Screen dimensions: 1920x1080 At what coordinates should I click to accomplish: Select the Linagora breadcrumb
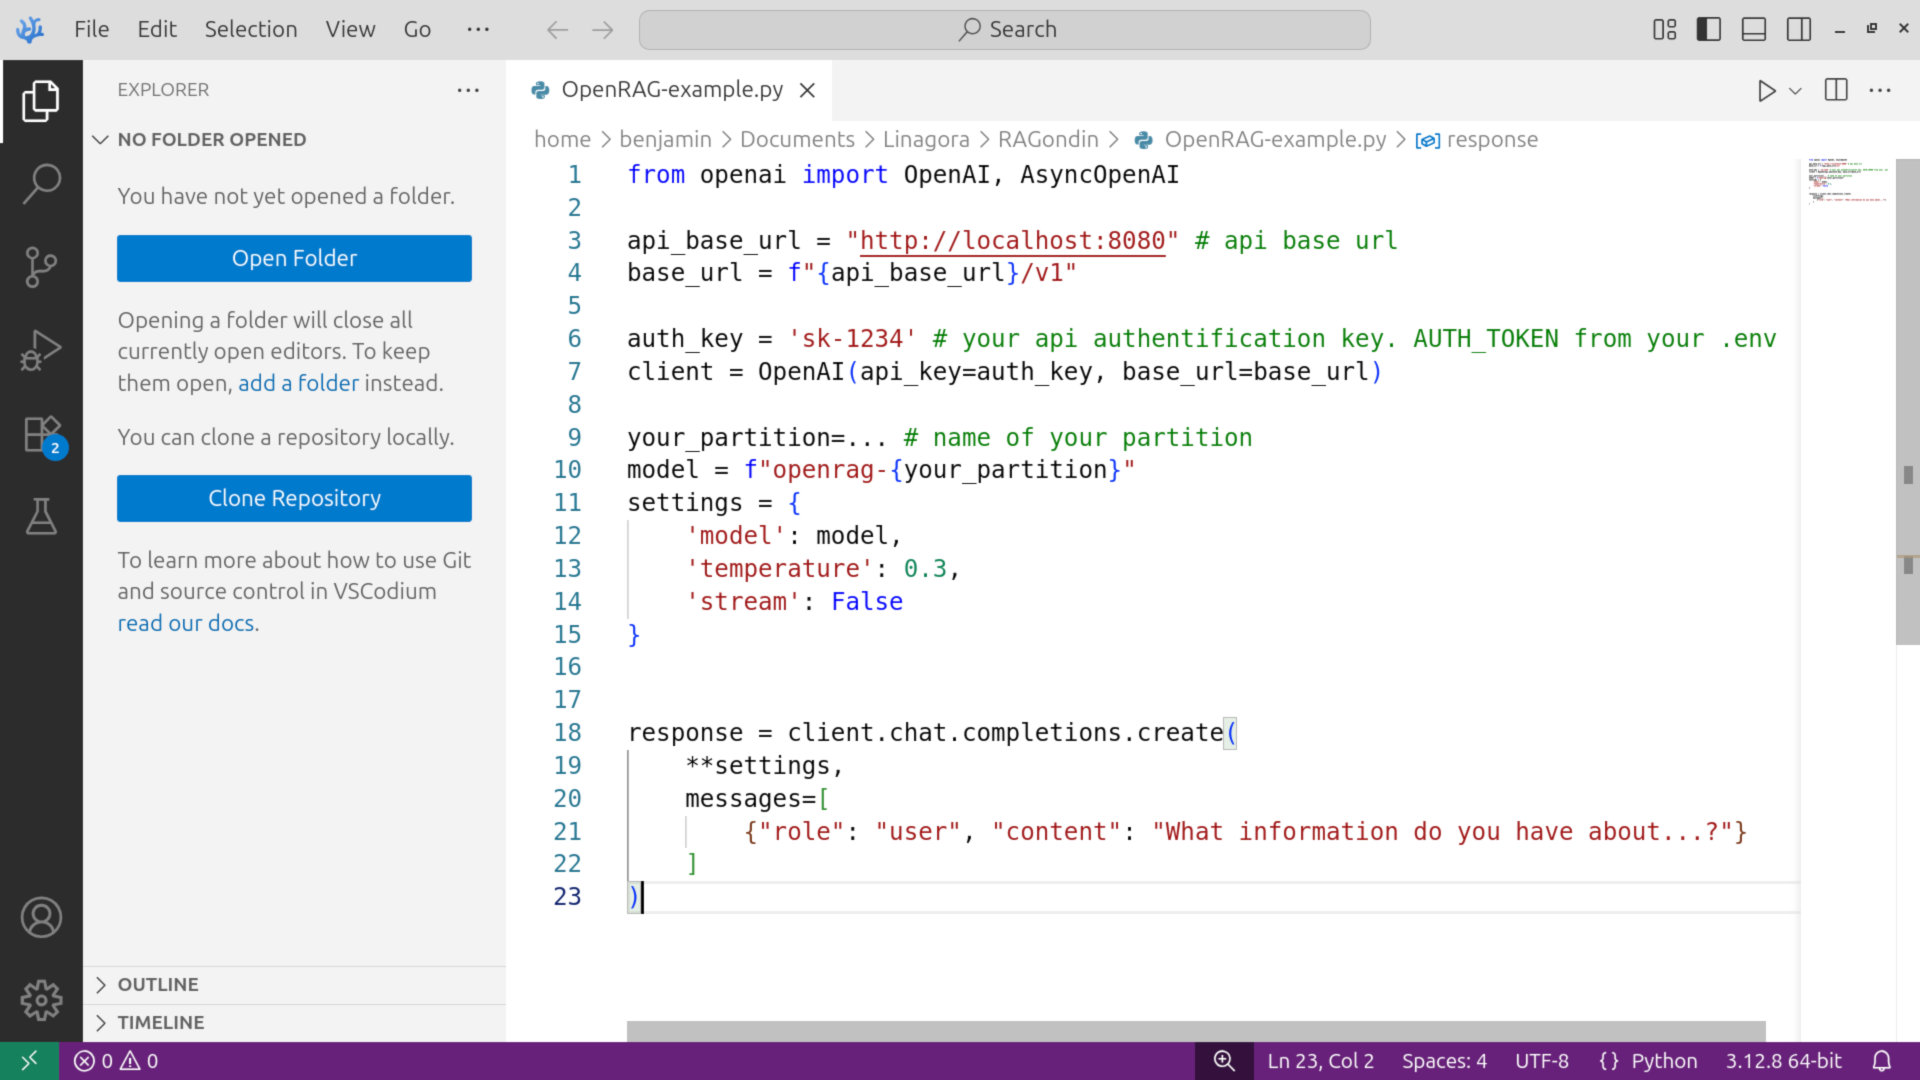926,140
